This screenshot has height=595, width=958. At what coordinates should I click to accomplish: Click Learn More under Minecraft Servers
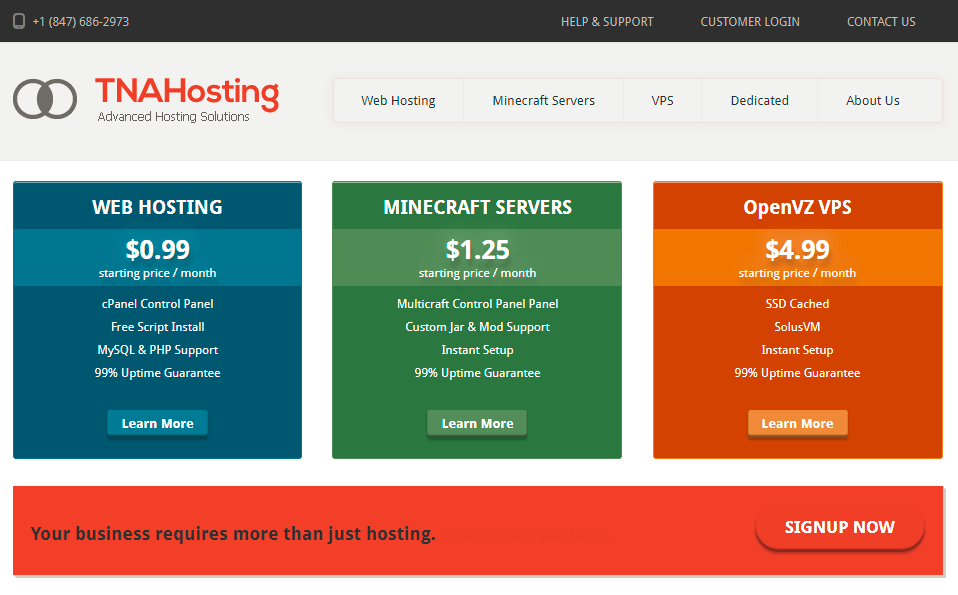pos(477,423)
